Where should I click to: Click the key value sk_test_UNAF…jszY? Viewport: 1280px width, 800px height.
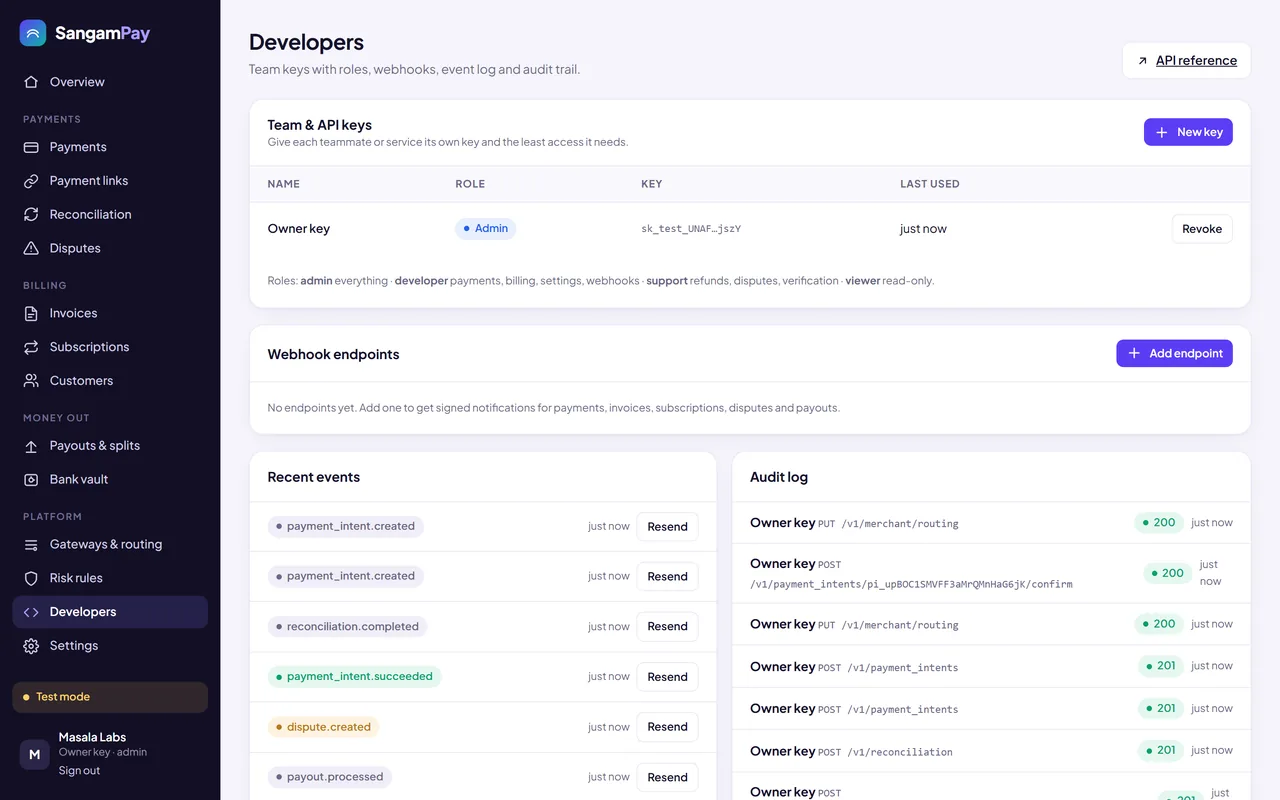(x=691, y=229)
